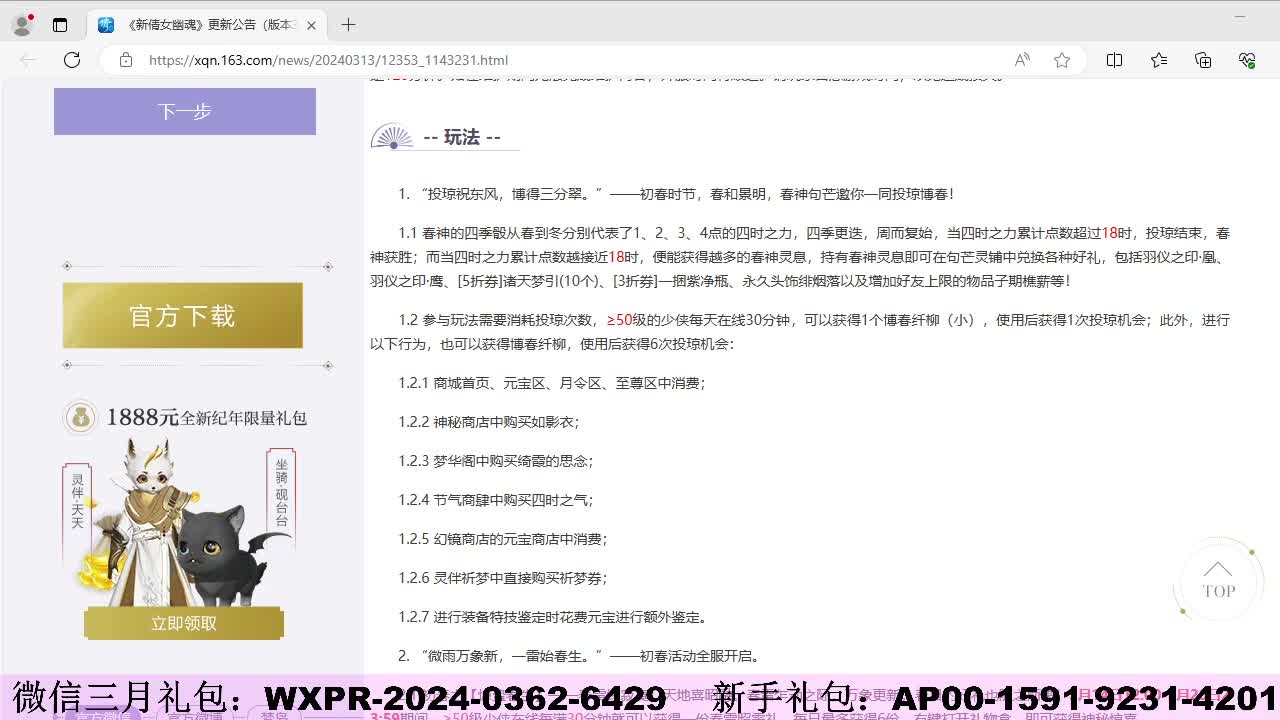Click the 玩法 section heading
This screenshot has width=1280, height=720.
click(462, 137)
